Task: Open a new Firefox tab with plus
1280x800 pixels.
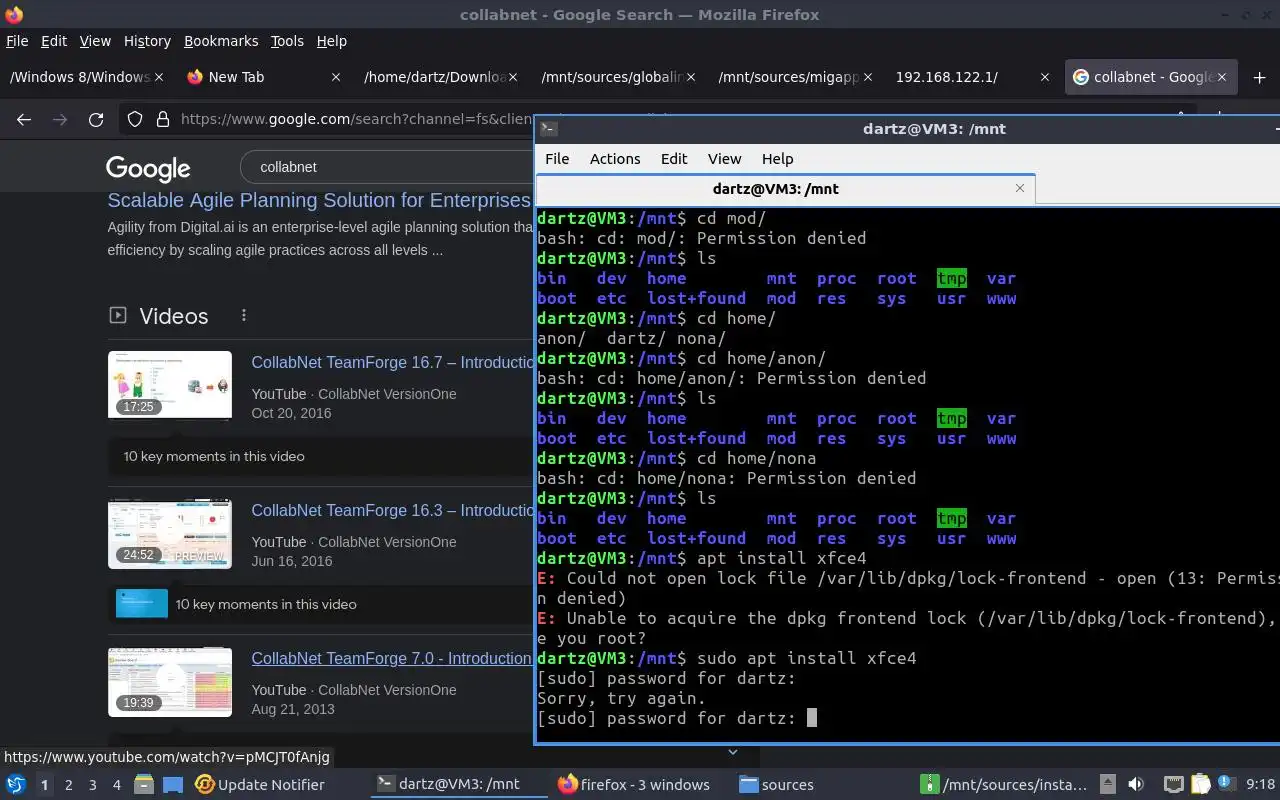Action: (1259, 77)
